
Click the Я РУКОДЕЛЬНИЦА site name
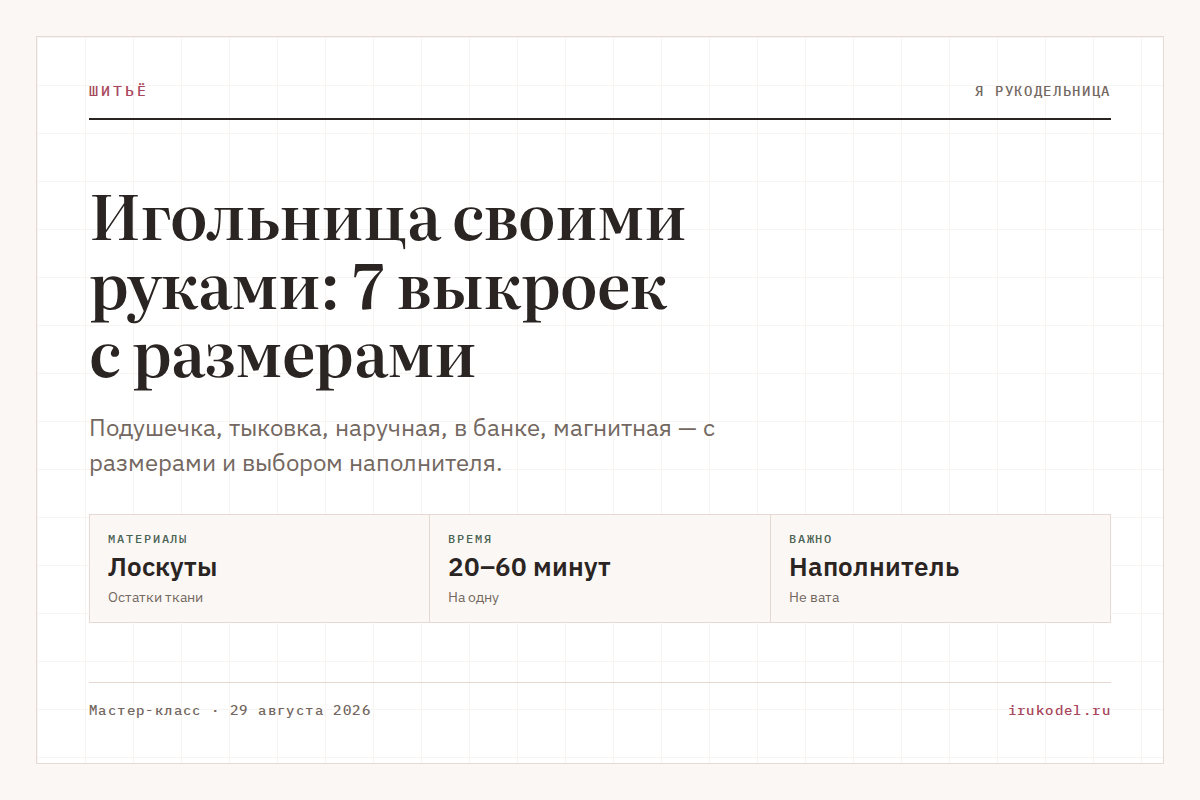coord(1042,91)
